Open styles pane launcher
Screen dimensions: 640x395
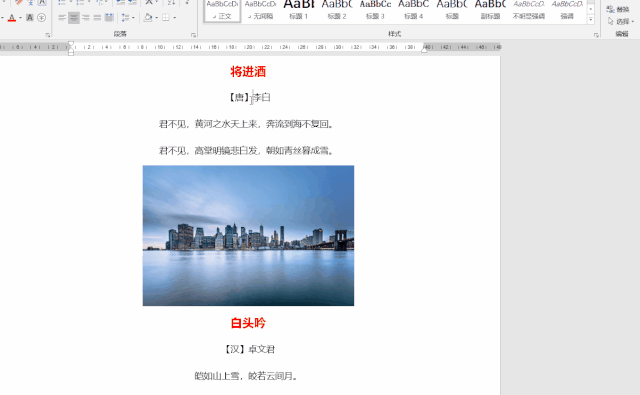[x=596, y=36]
